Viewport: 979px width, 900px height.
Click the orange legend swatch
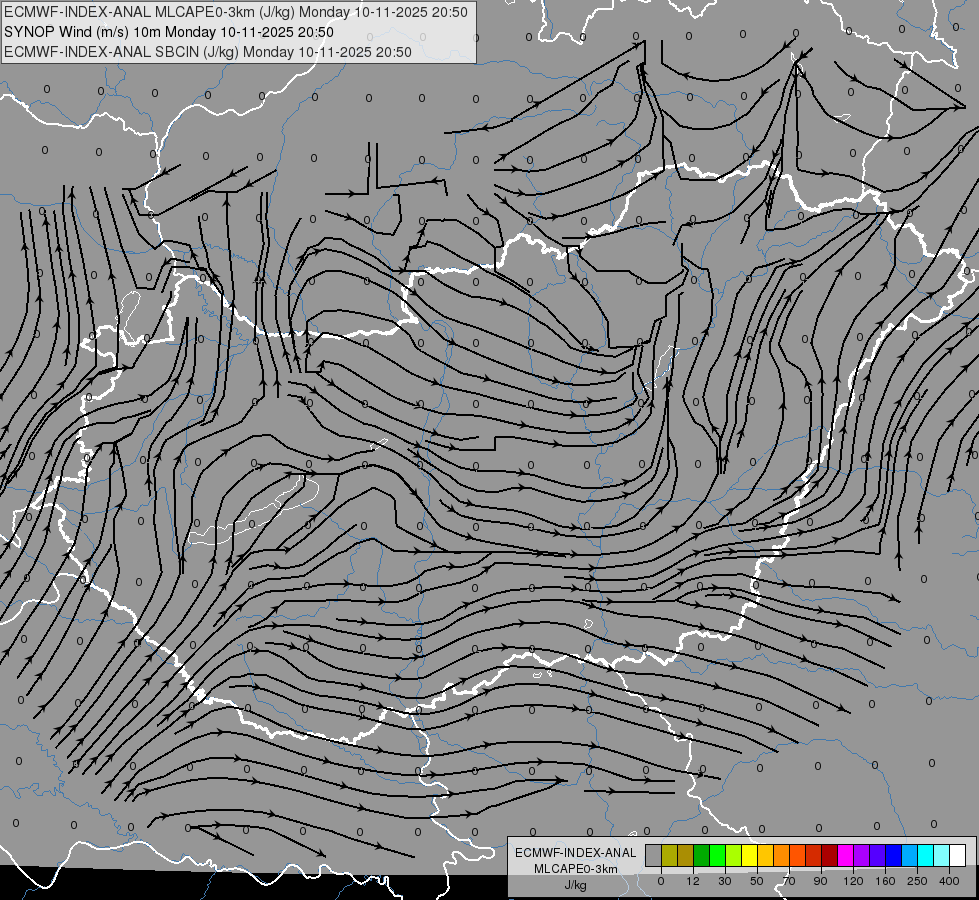pyautogui.click(x=782, y=855)
